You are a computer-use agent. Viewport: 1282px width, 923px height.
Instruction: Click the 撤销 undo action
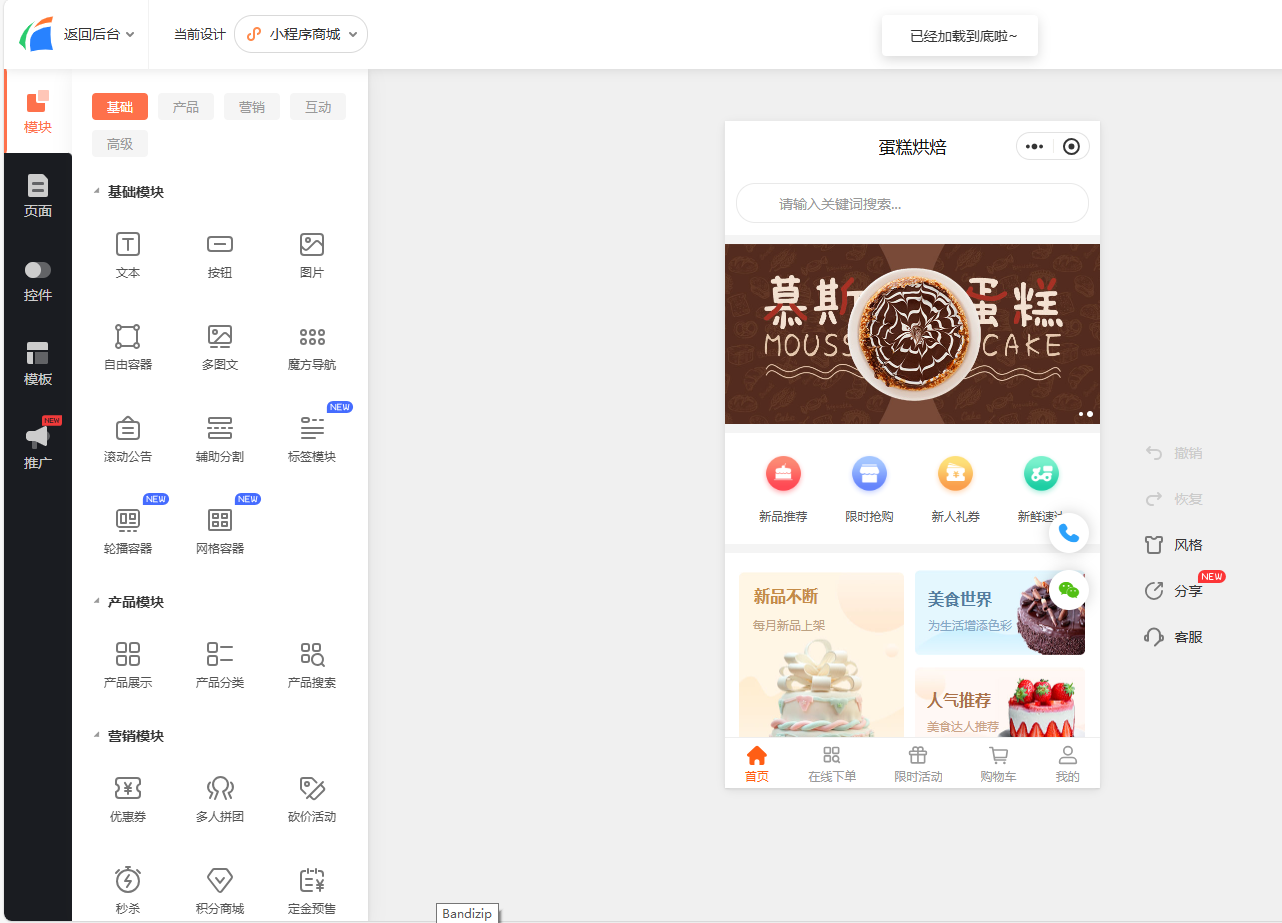pyautogui.click(x=1174, y=453)
